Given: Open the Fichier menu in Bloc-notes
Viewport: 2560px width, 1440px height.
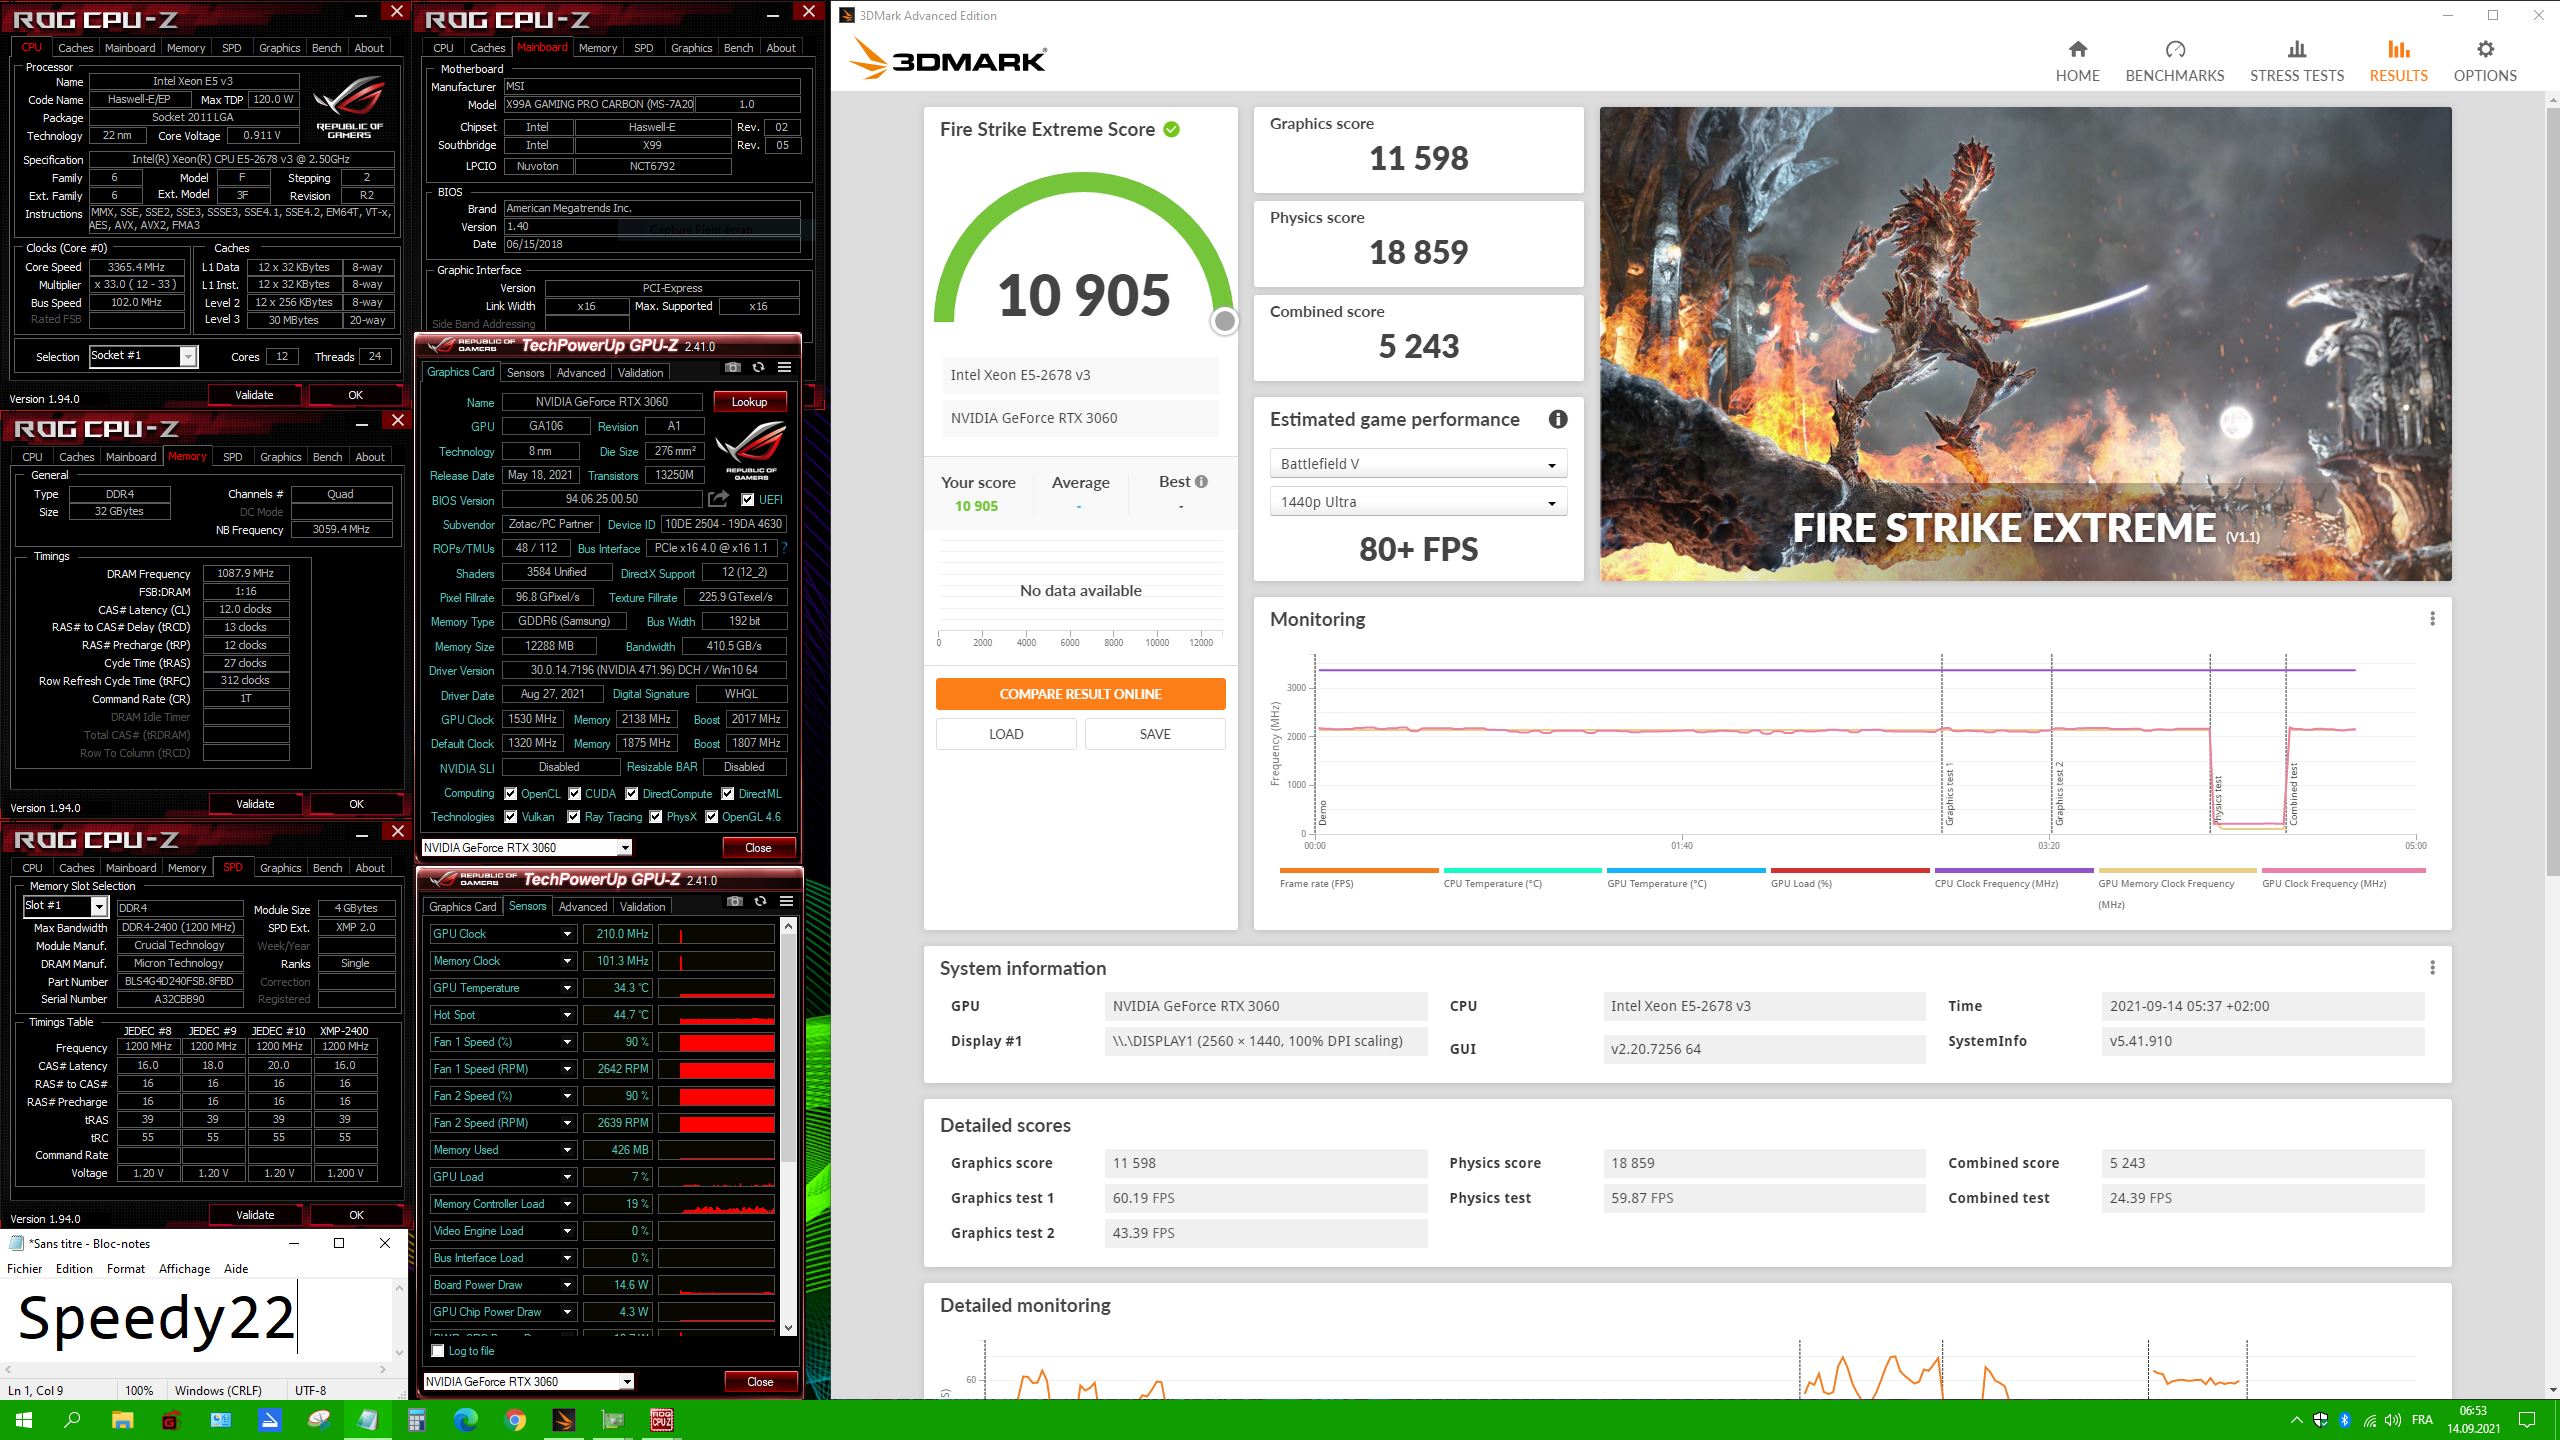Looking at the screenshot, I should pyautogui.click(x=24, y=1268).
